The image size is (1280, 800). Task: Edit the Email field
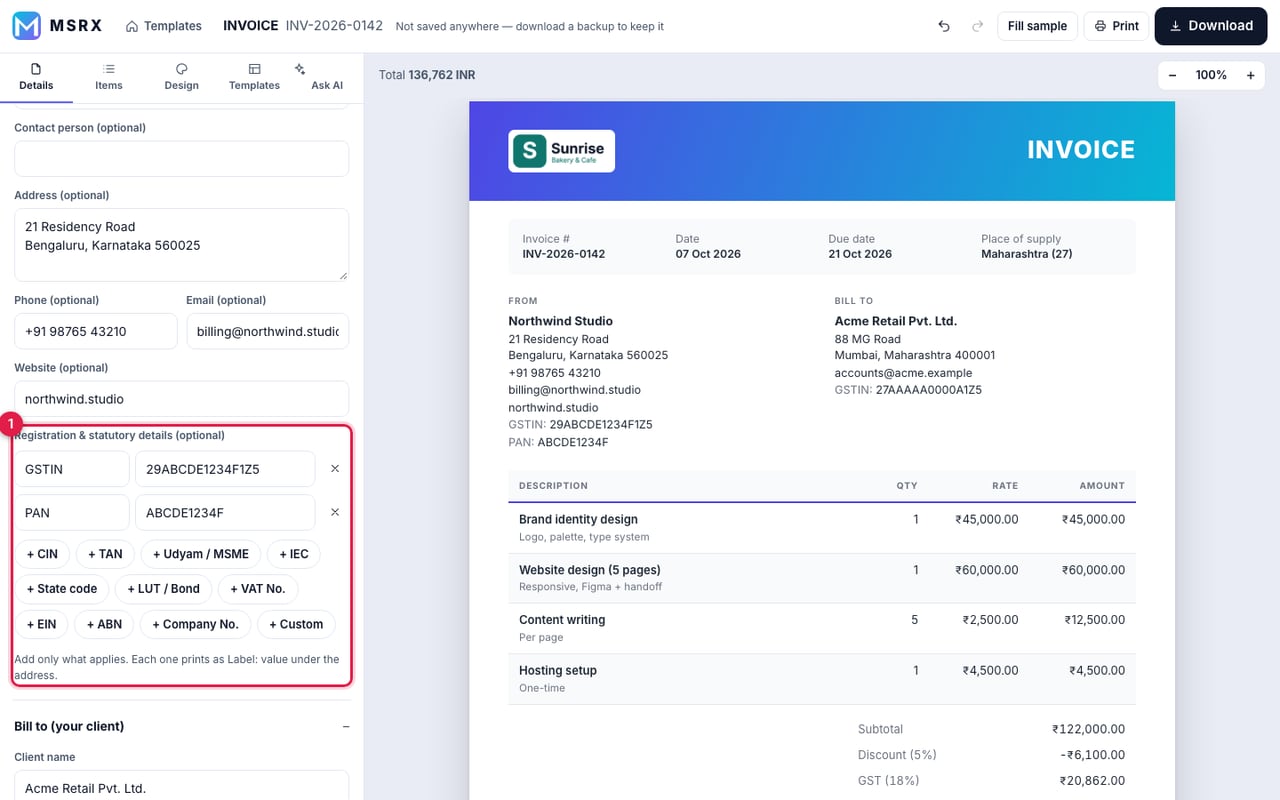267,331
